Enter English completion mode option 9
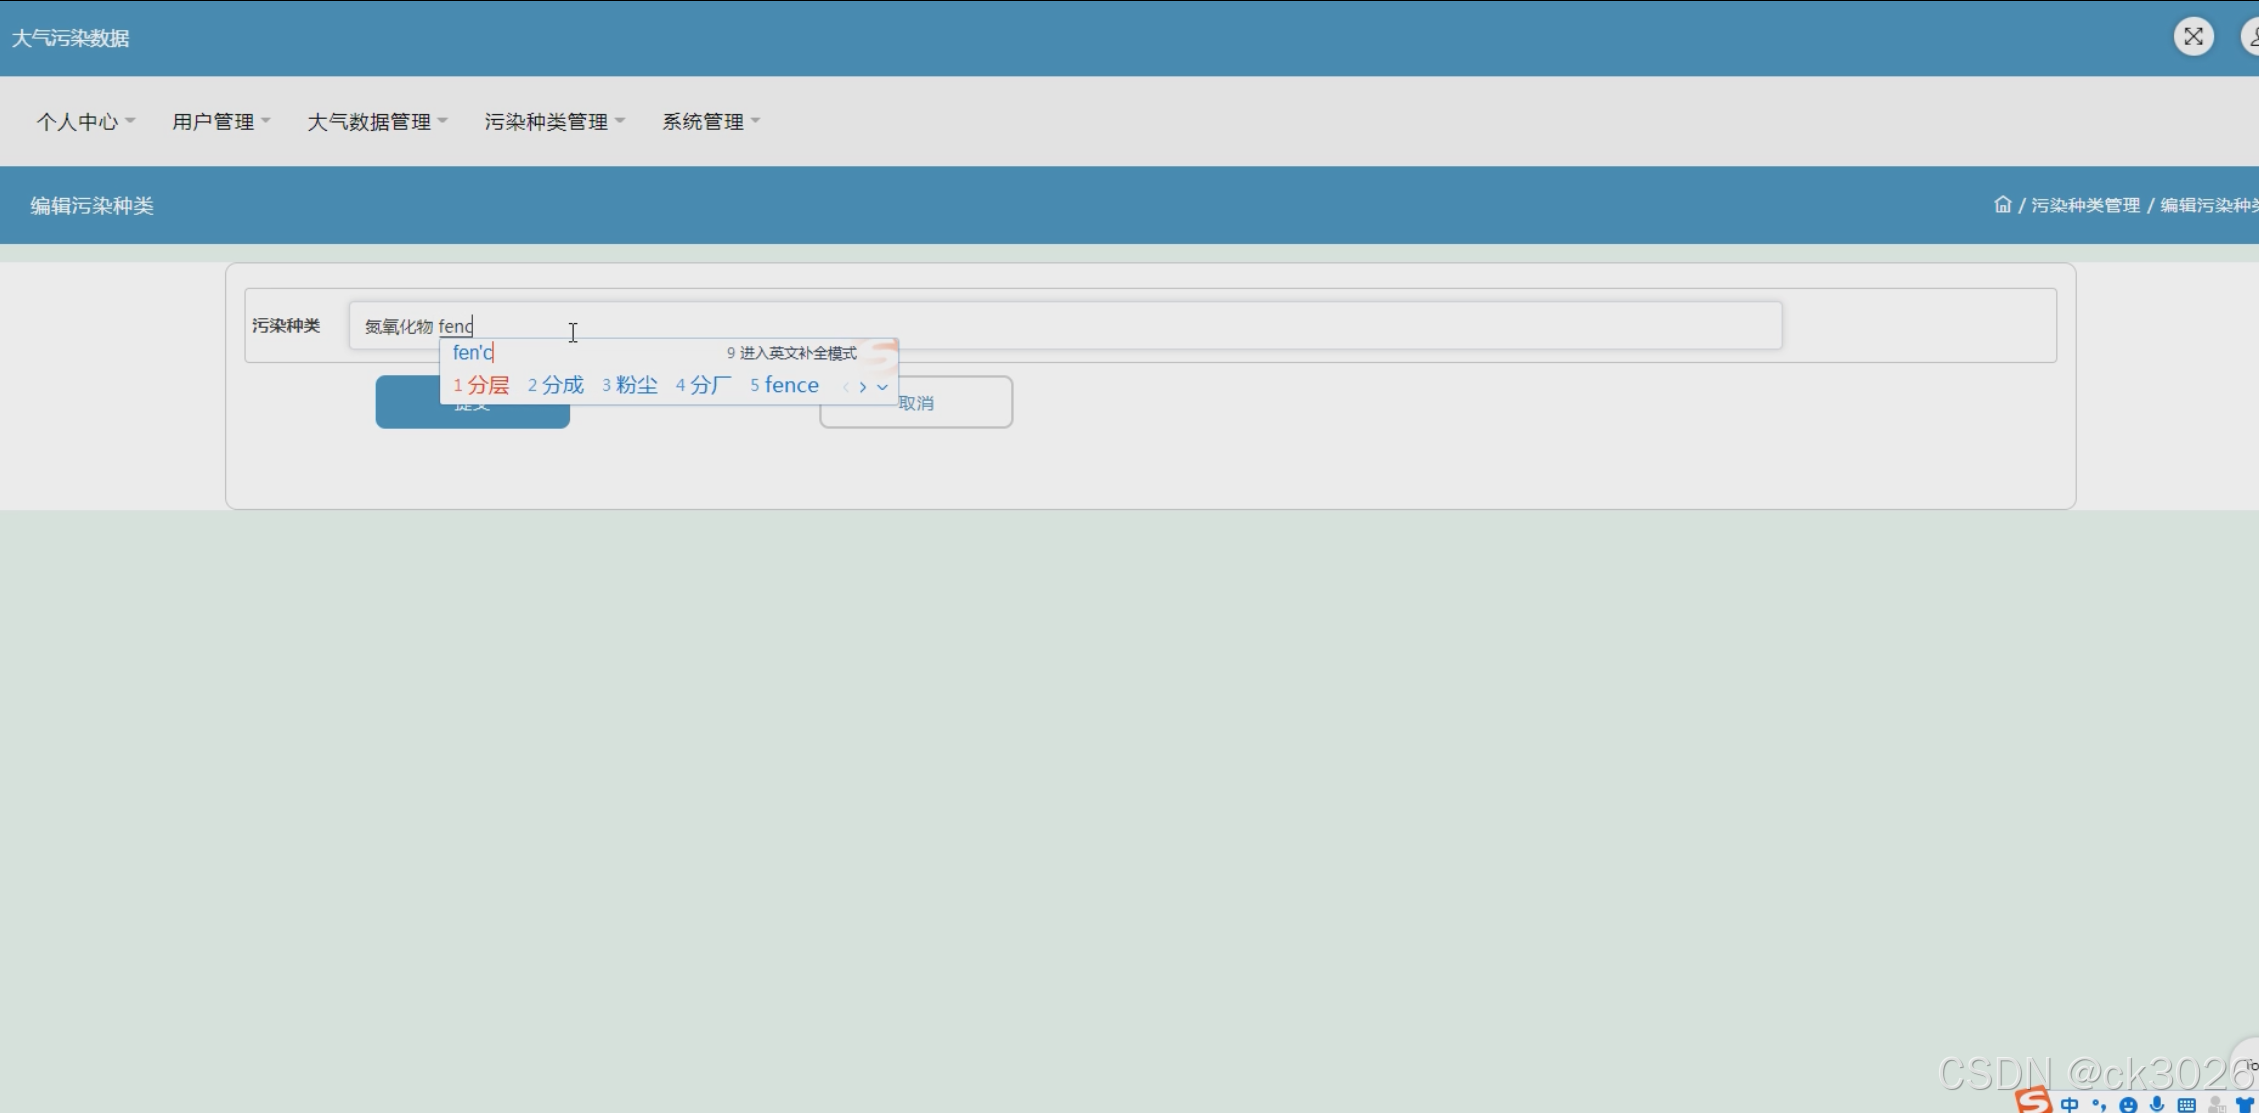The image size is (2259, 1113). (792, 353)
